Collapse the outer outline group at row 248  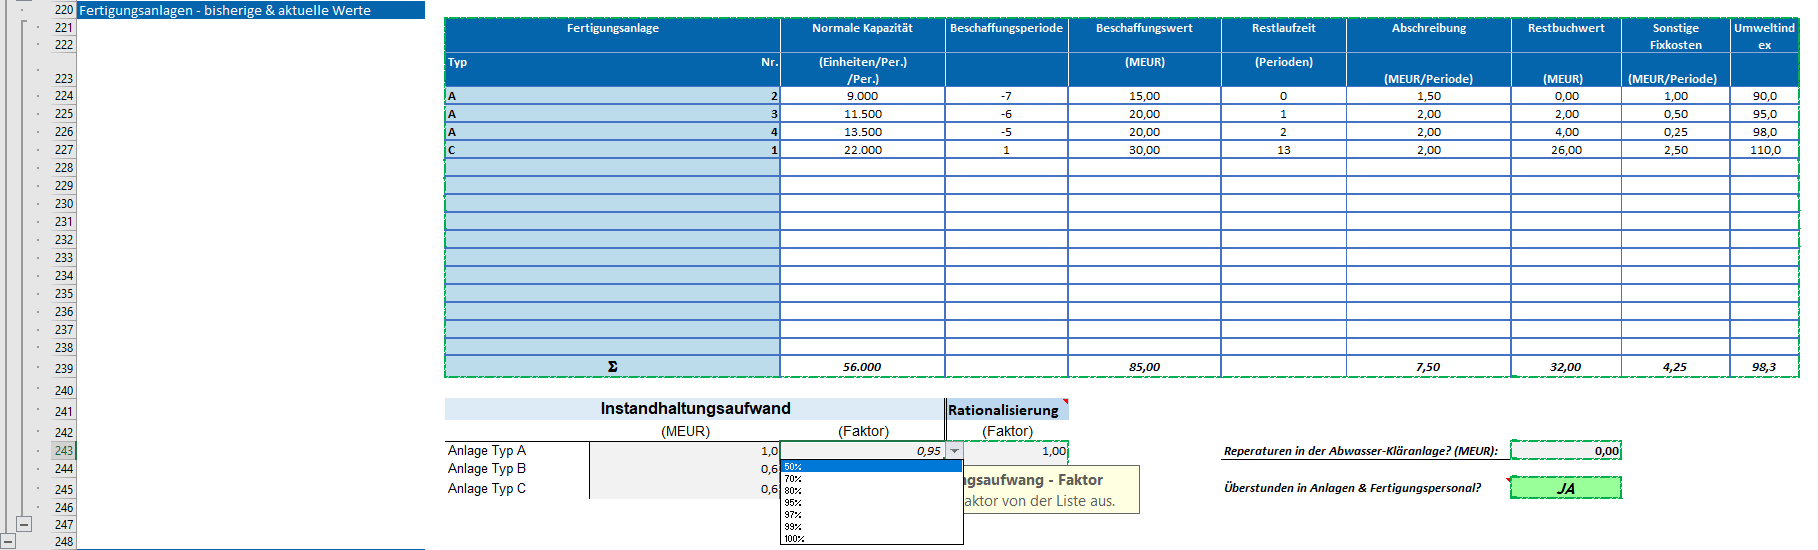point(8,541)
